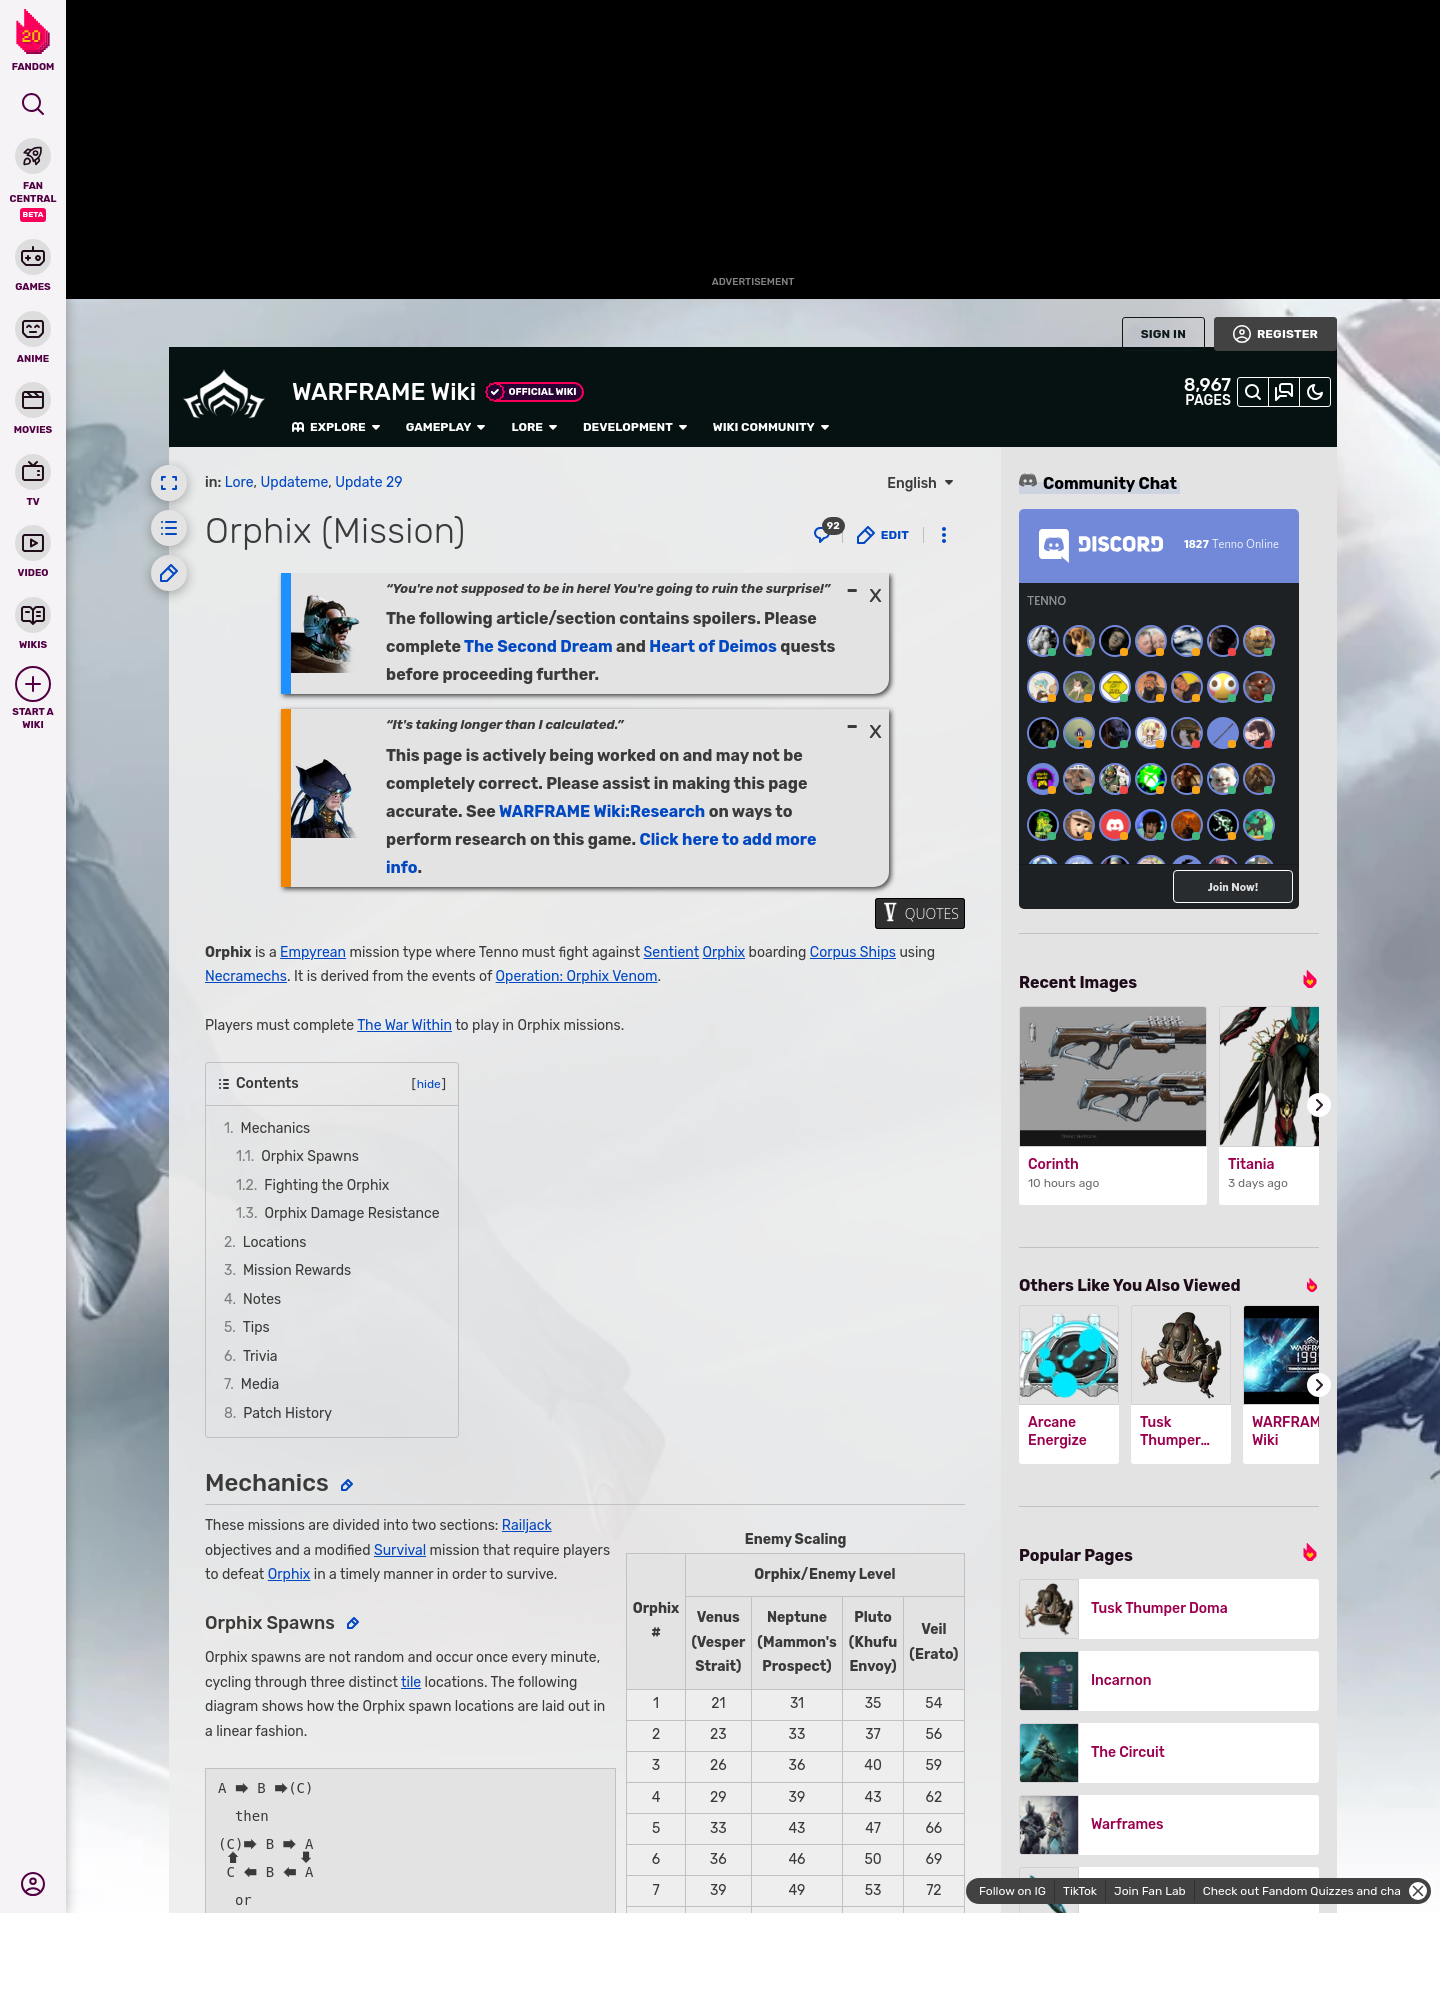Open the English language dropdown
The image size is (1440, 2000).
[x=920, y=483]
